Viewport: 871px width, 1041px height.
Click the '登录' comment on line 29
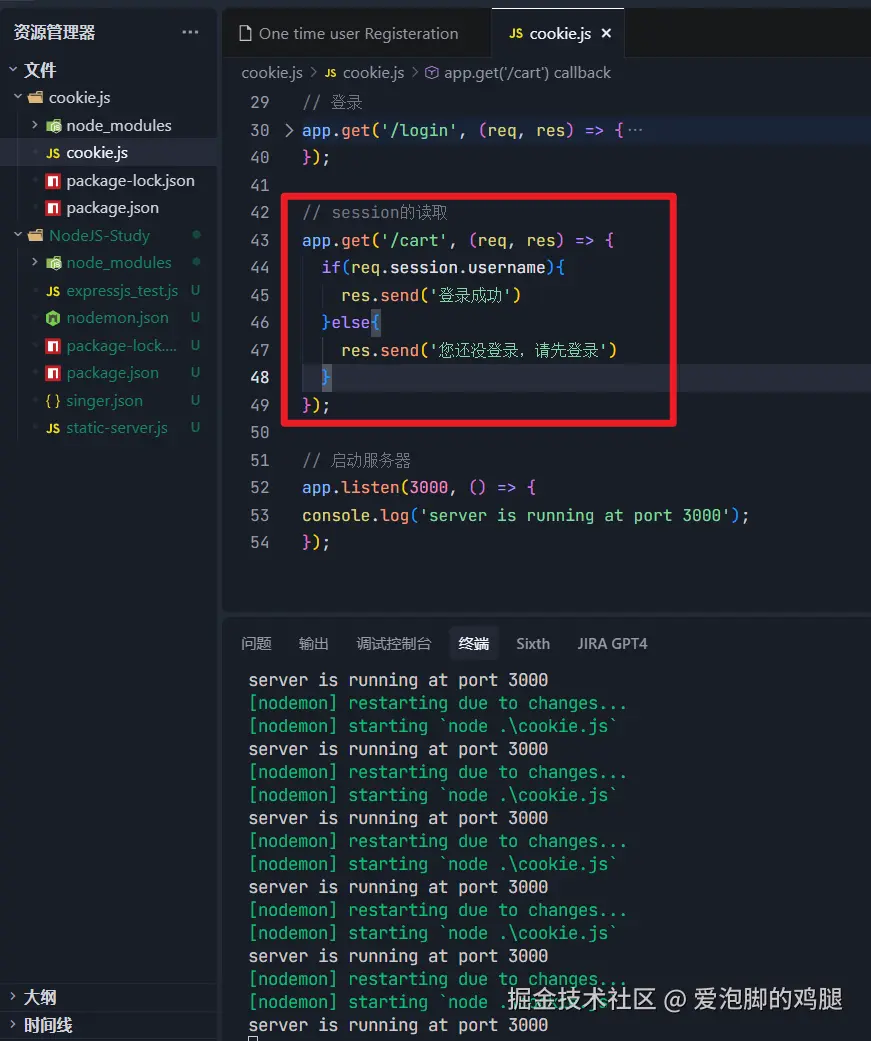347,102
